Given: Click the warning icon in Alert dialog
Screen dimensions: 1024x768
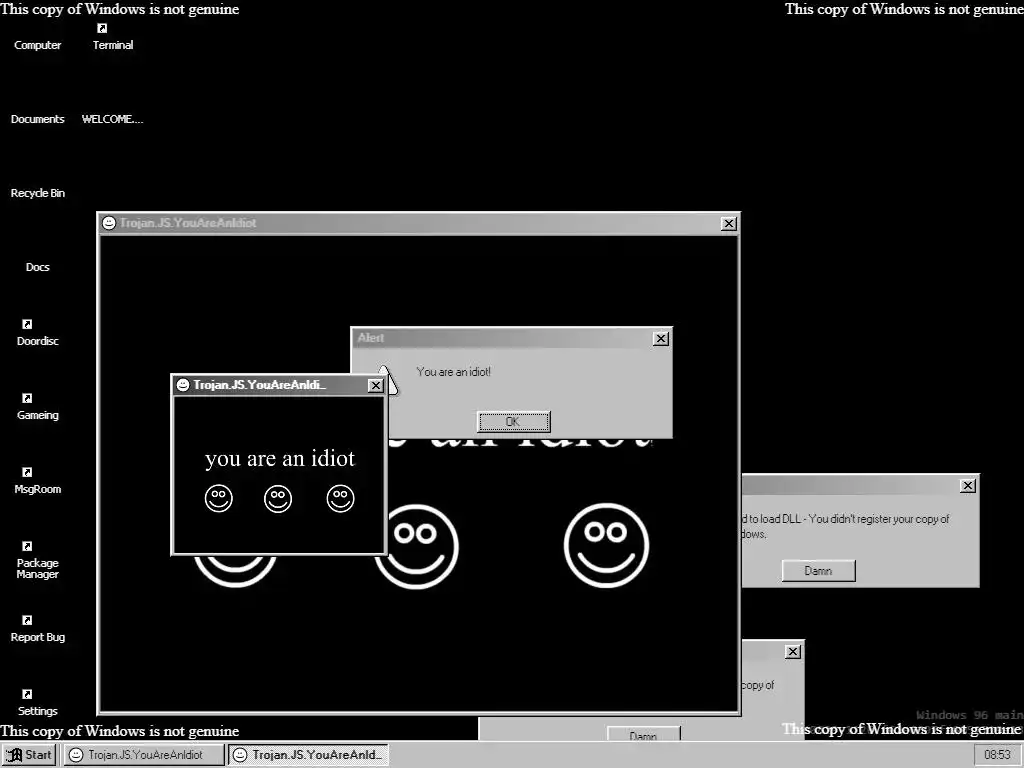Looking at the screenshot, I should (391, 380).
